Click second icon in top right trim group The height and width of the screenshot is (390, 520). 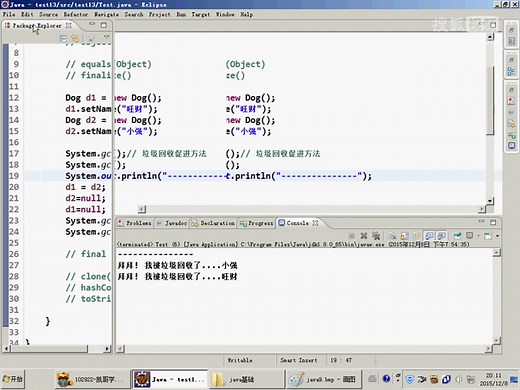click(x=511, y=41)
